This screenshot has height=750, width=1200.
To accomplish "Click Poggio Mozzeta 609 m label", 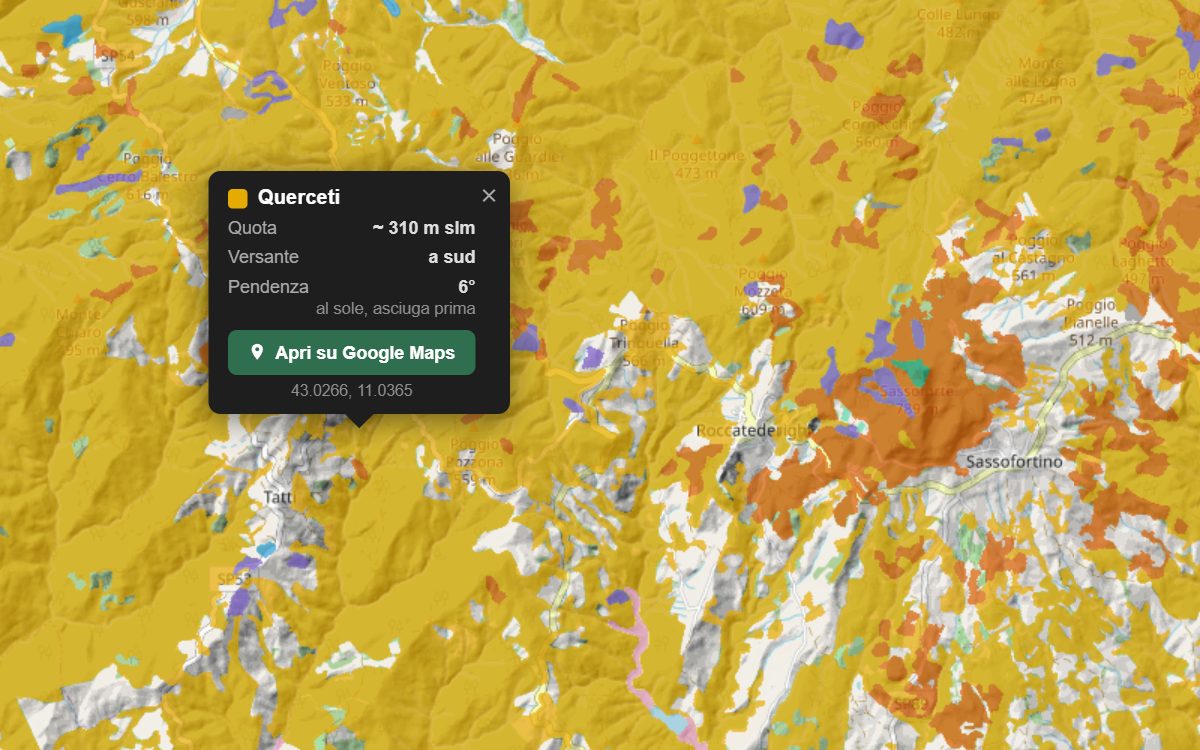I will click(x=765, y=291).
